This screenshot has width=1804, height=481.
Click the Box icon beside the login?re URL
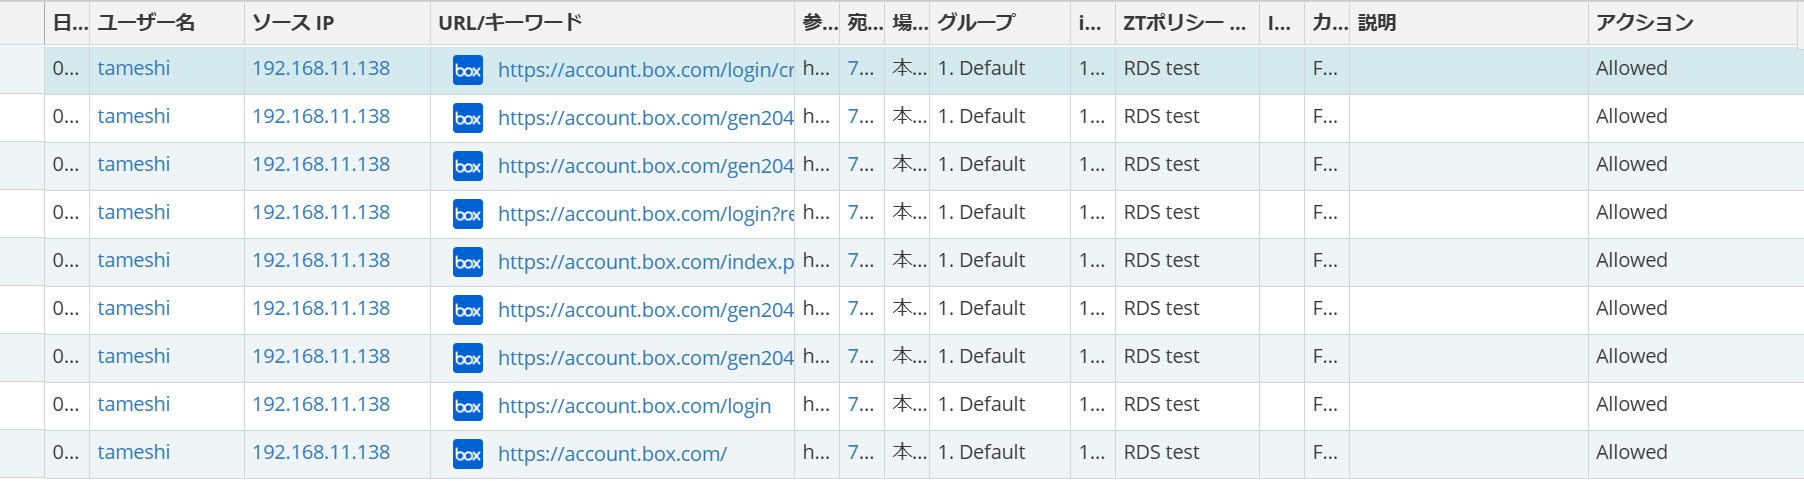[468, 214]
